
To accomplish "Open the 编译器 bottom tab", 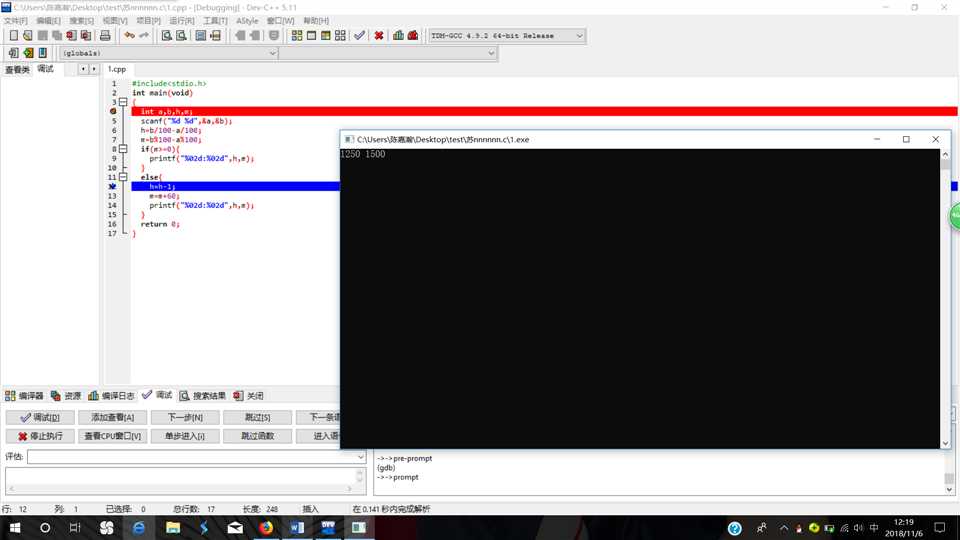I will [x=24, y=396].
